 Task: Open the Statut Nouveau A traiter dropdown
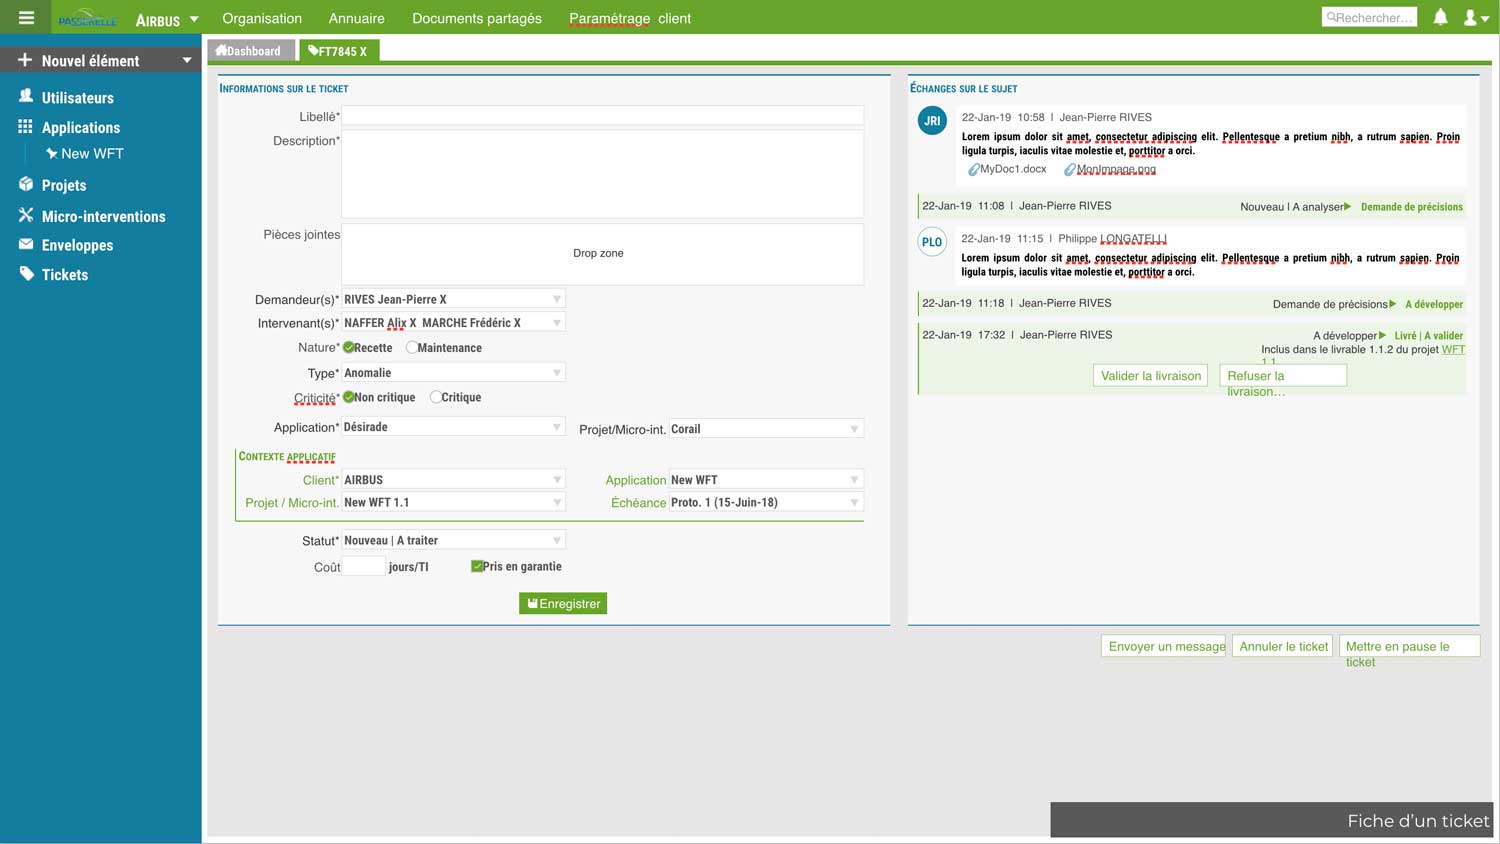453,540
